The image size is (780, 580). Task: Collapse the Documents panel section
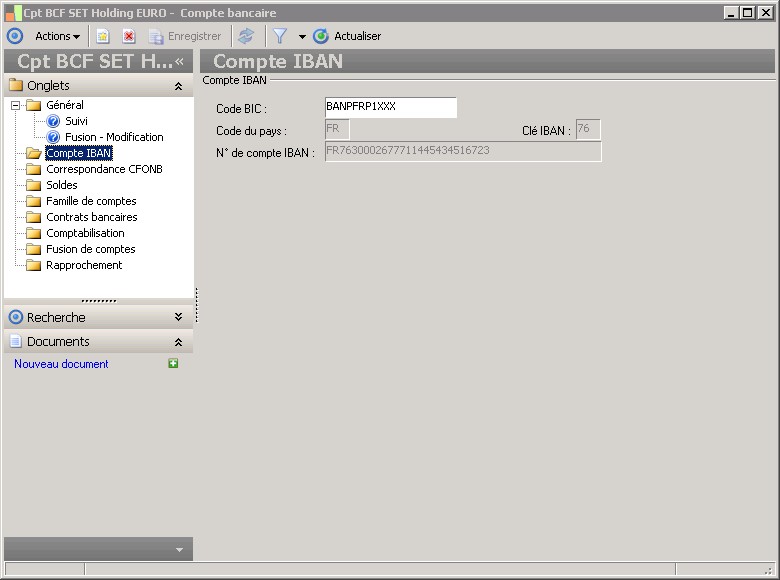(178, 342)
